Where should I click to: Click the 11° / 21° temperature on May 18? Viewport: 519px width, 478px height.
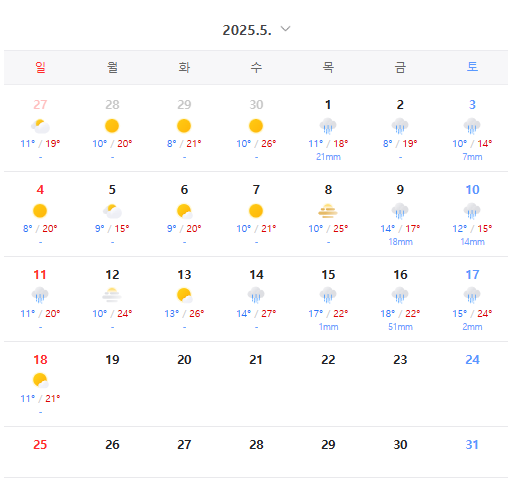coord(40,399)
